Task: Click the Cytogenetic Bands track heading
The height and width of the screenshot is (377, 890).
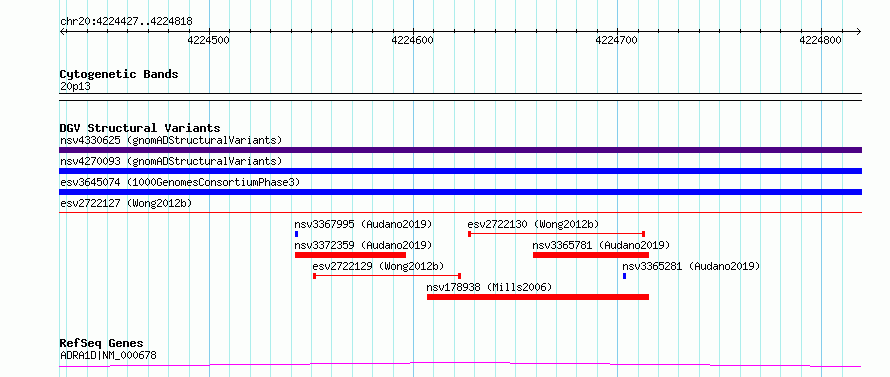Action: click(119, 74)
